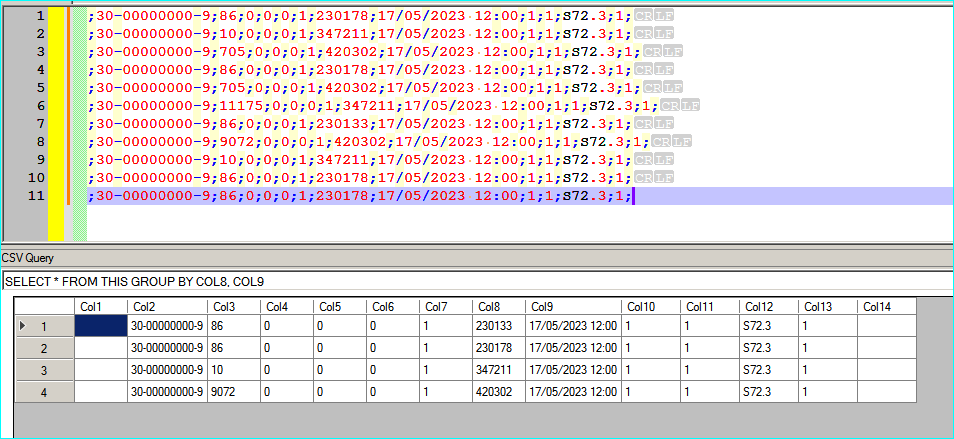The image size is (954, 439).
Task: Sort by the Col3 column header
Action: tap(234, 307)
